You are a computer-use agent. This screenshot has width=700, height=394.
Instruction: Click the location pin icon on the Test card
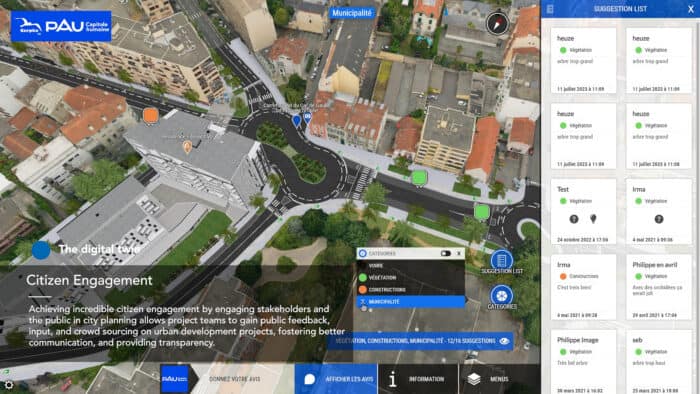click(x=593, y=219)
